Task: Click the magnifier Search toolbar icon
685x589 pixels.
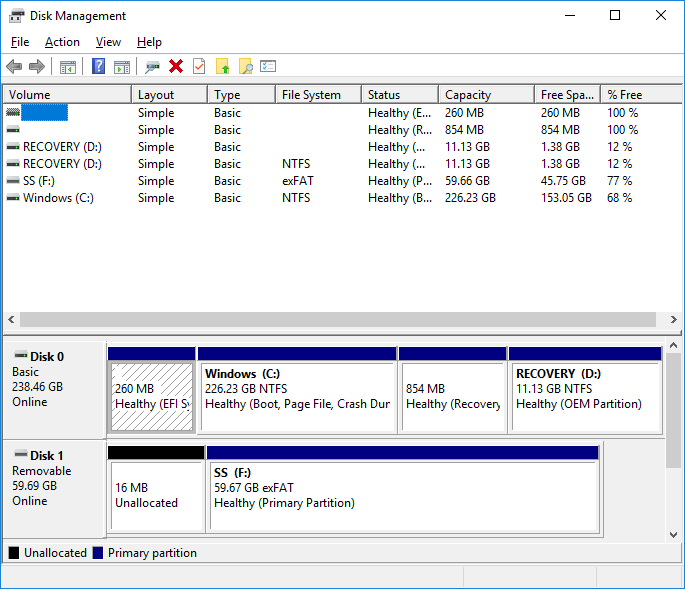Action: tap(245, 67)
